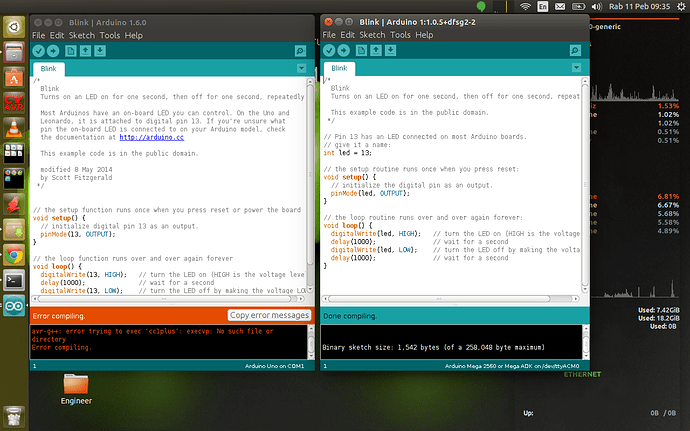Open sketch icon in Arduino 1.0.5 window

(x=376, y=51)
